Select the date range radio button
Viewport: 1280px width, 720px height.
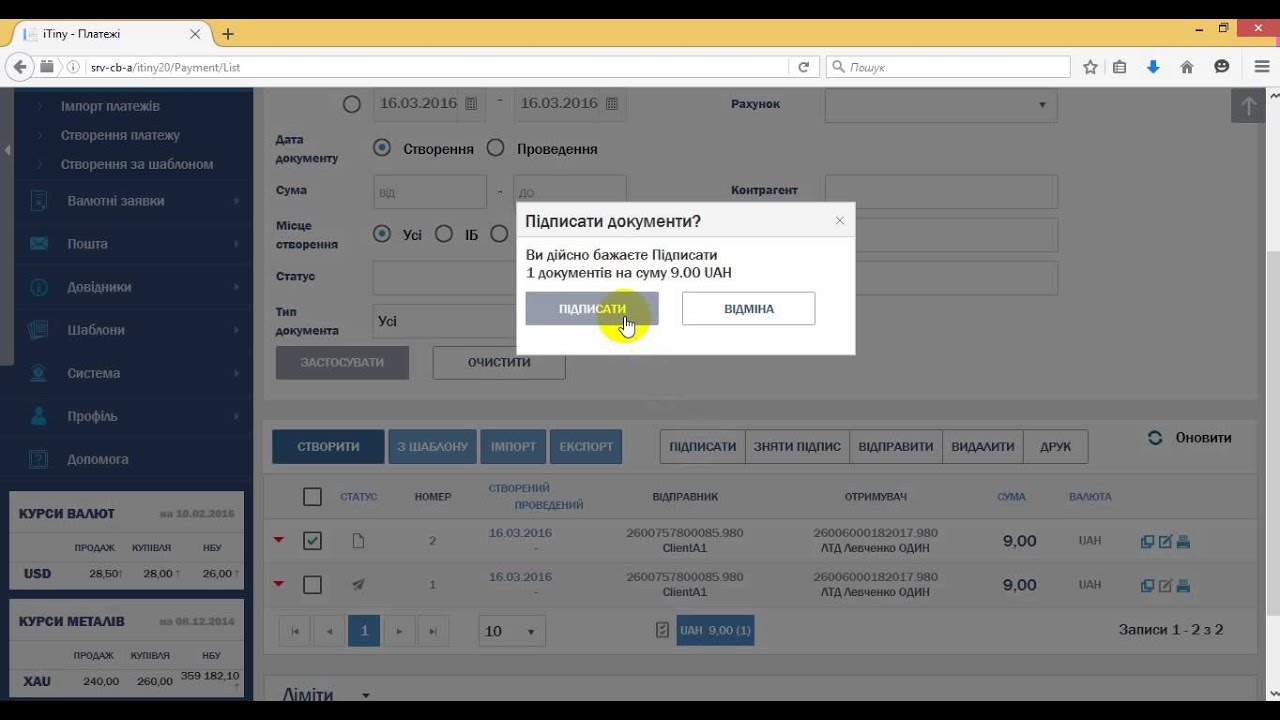pos(351,104)
